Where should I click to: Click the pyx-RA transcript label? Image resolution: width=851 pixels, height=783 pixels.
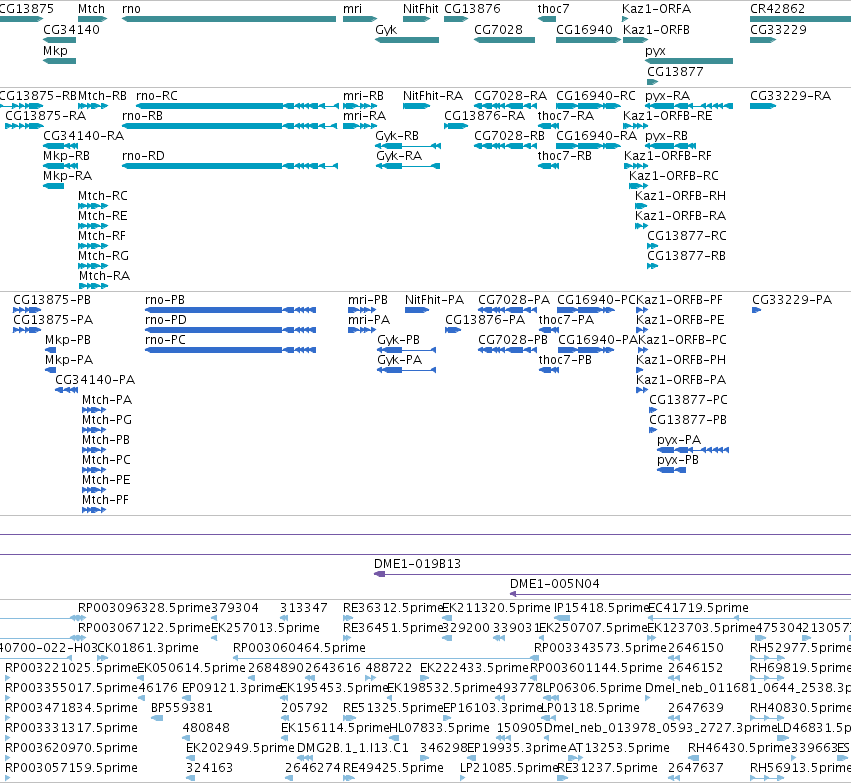click(x=668, y=96)
